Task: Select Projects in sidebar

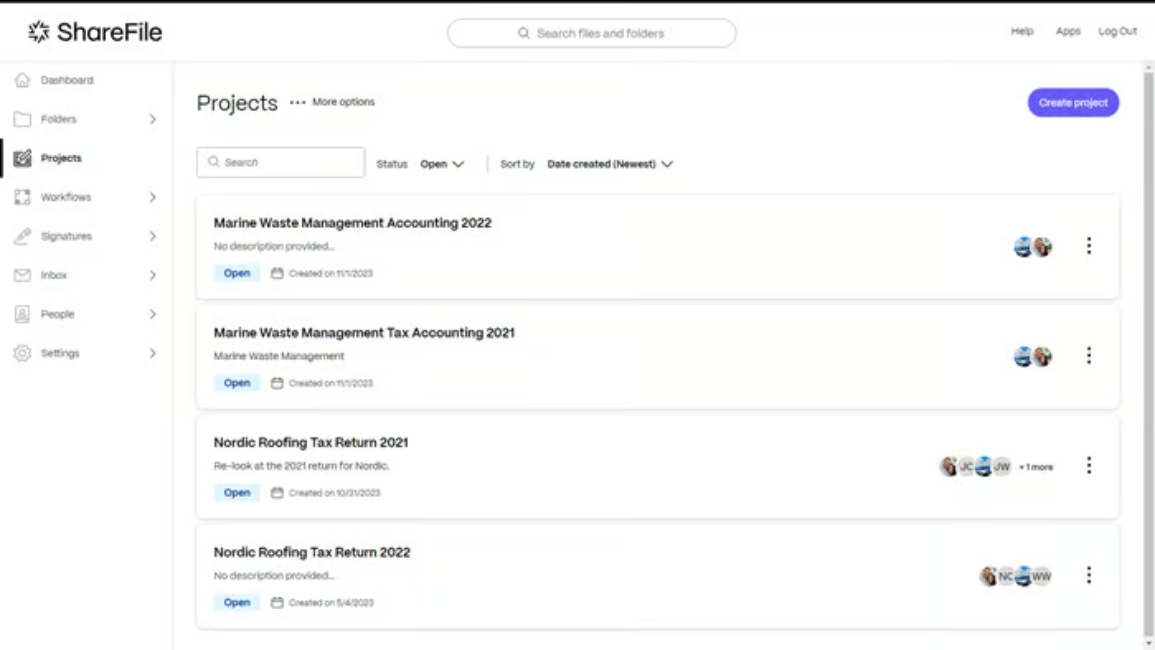Action: click(x=61, y=158)
